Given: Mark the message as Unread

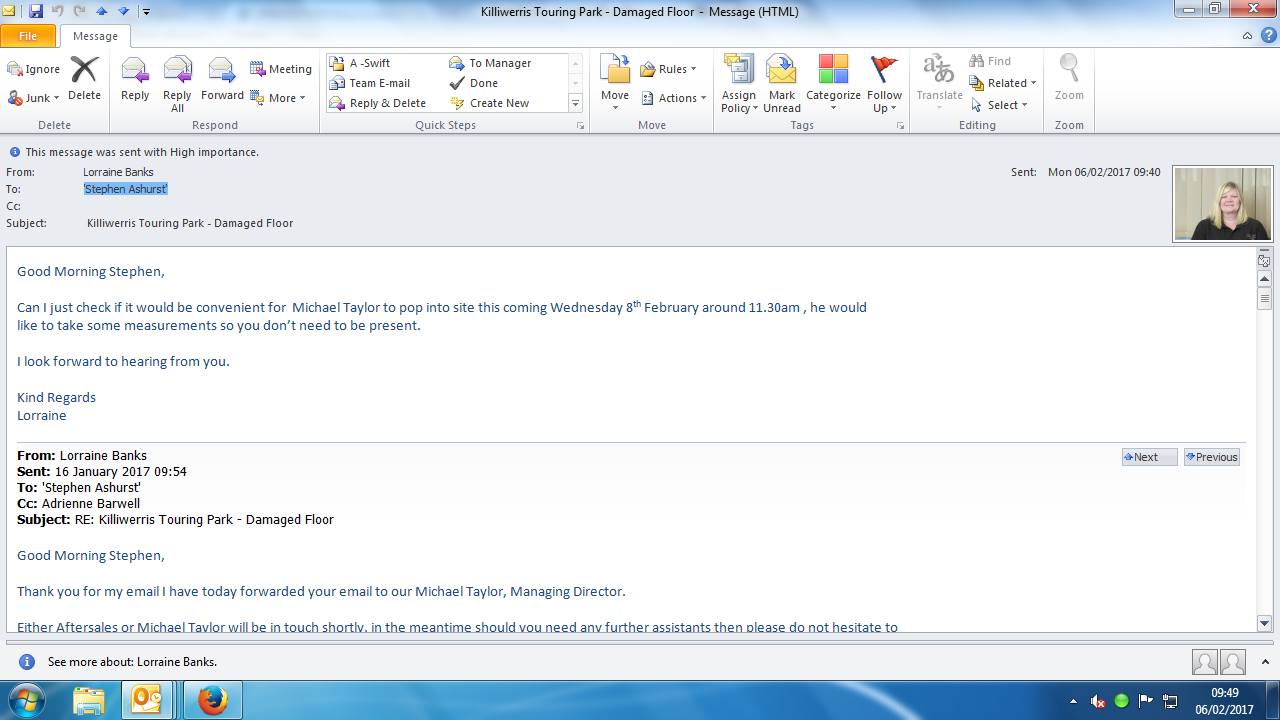Looking at the screenshot, I should coord(781,82).
